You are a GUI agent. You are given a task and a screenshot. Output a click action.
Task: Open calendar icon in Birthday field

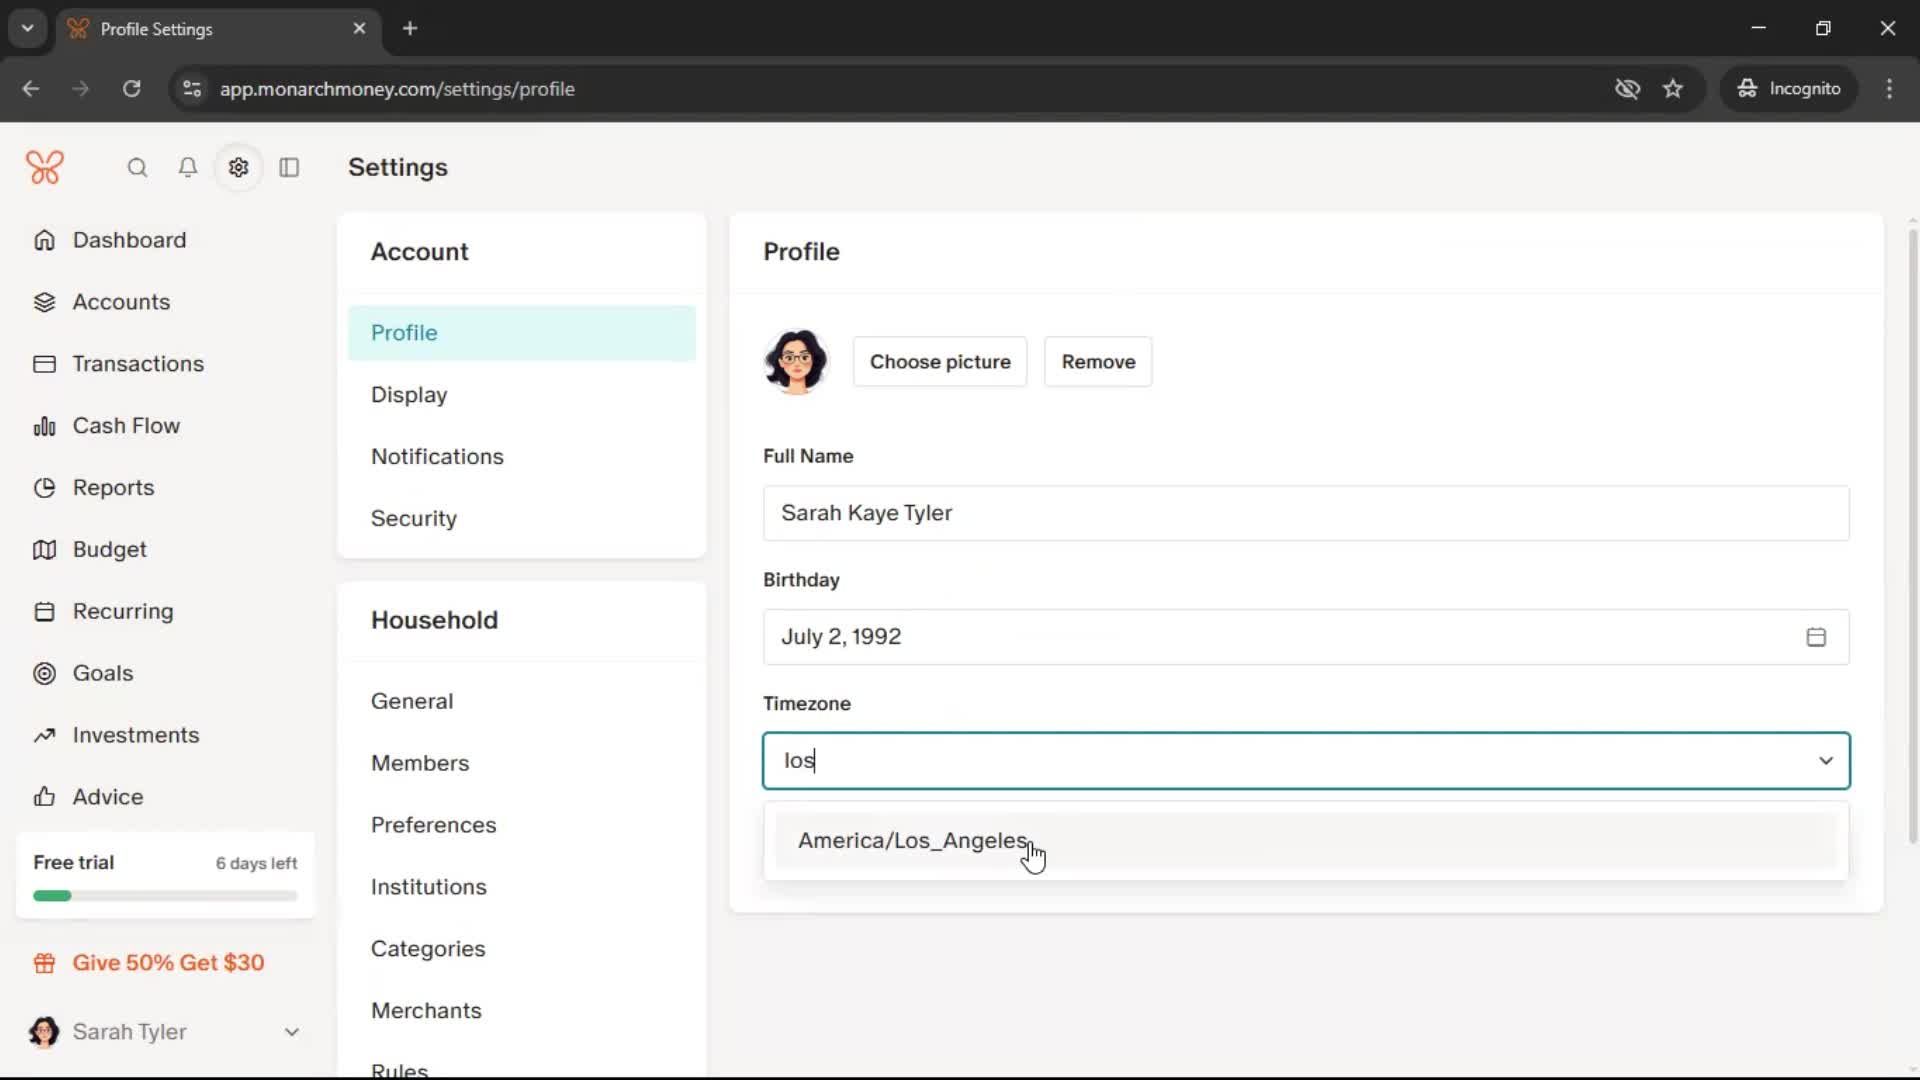pos(1816,637)
